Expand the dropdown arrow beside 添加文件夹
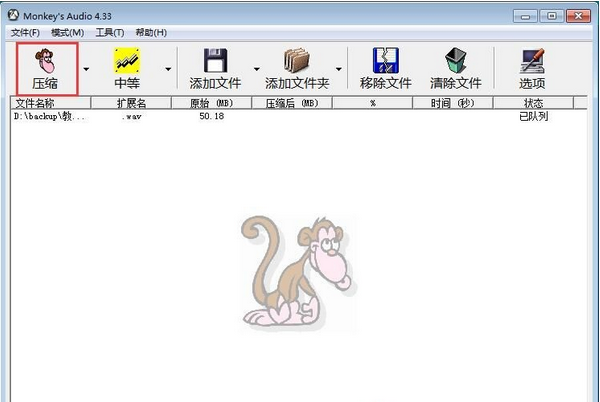The image size is (600, 402). coord(339,69)
